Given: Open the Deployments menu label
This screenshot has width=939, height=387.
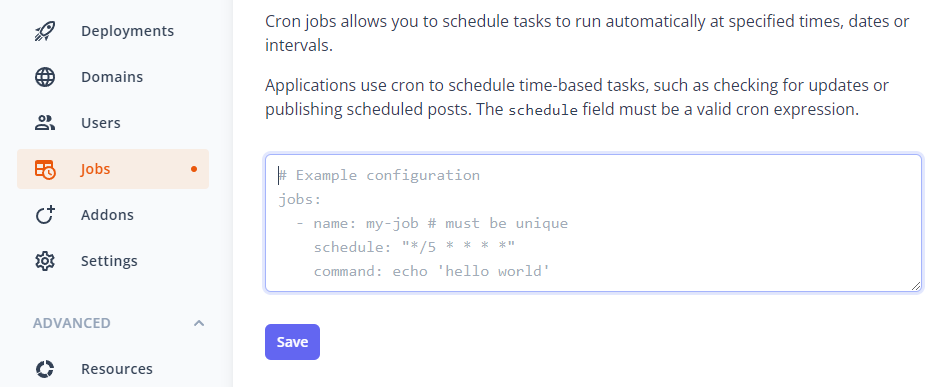Looking at the screenshot, I should (x=128, y=31).
